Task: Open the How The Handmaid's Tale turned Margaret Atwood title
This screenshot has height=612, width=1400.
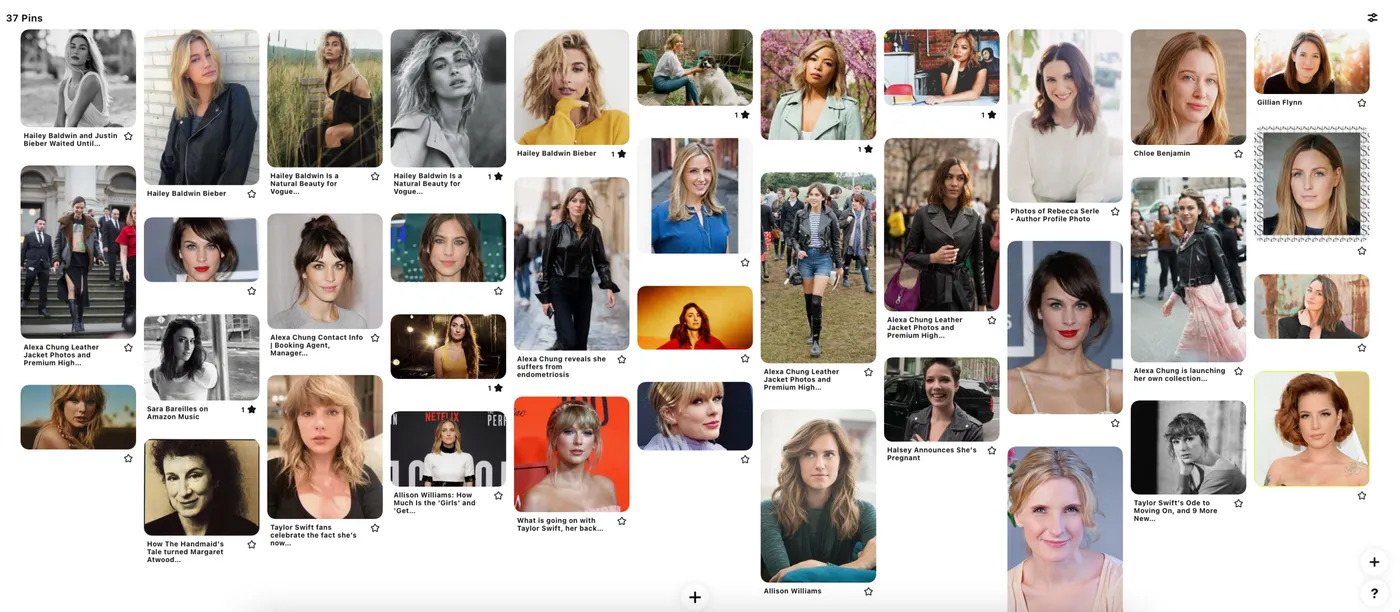Action: (x=186, y=552)
